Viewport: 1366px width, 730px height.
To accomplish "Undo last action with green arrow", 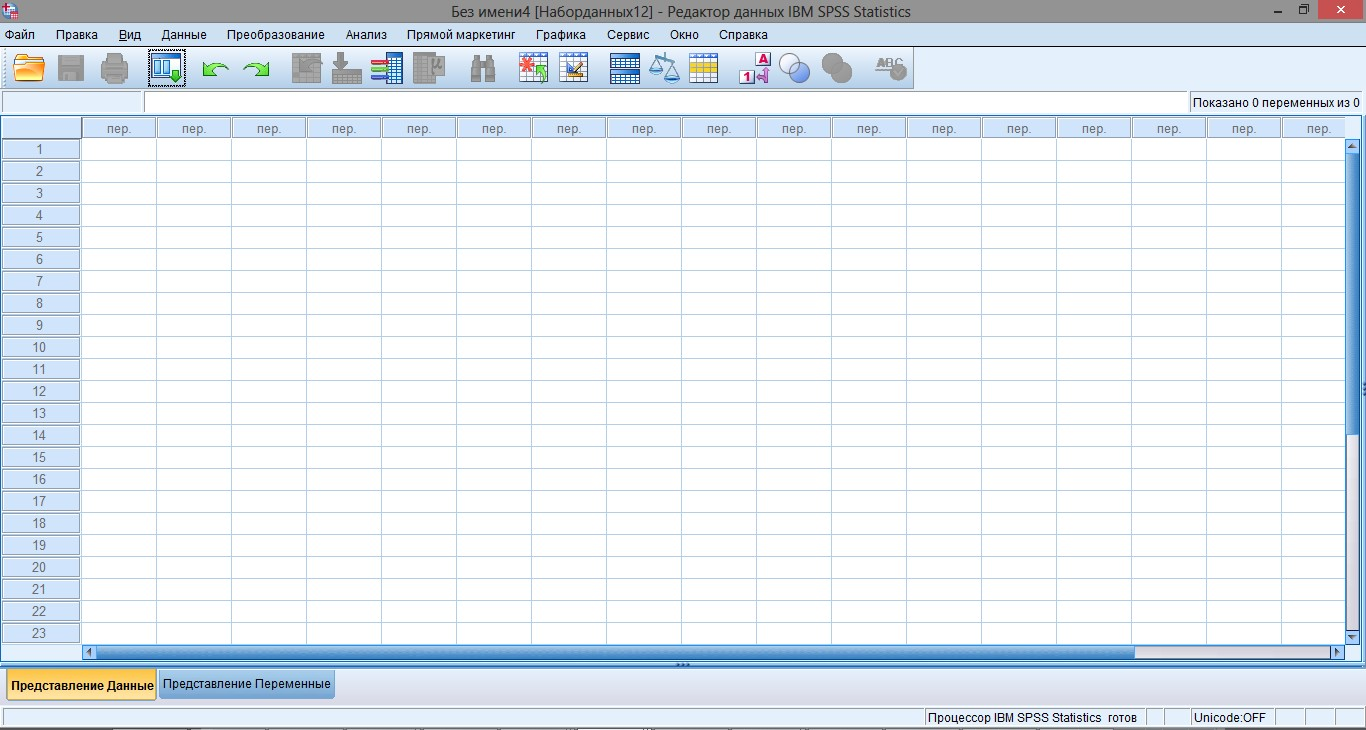I will pos(215,69).
